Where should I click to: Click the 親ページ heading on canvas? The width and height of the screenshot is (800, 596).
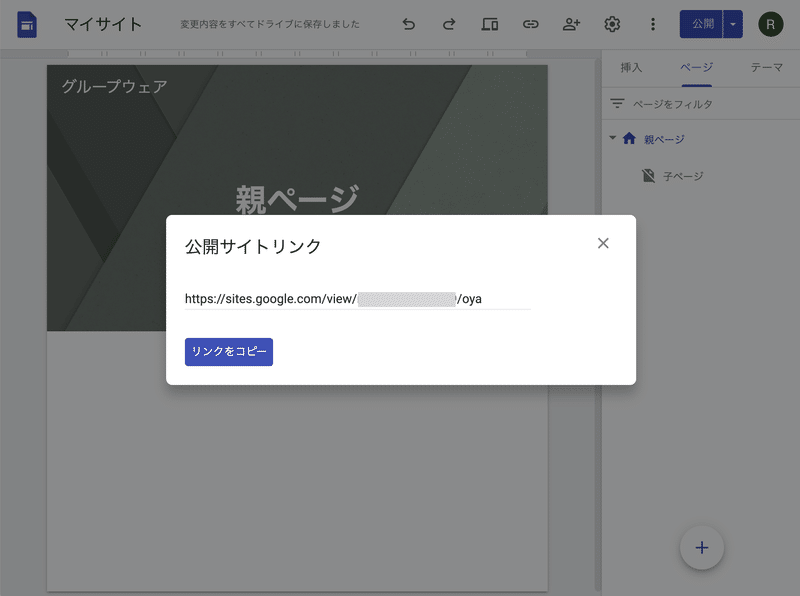click(x=297, y=200)
